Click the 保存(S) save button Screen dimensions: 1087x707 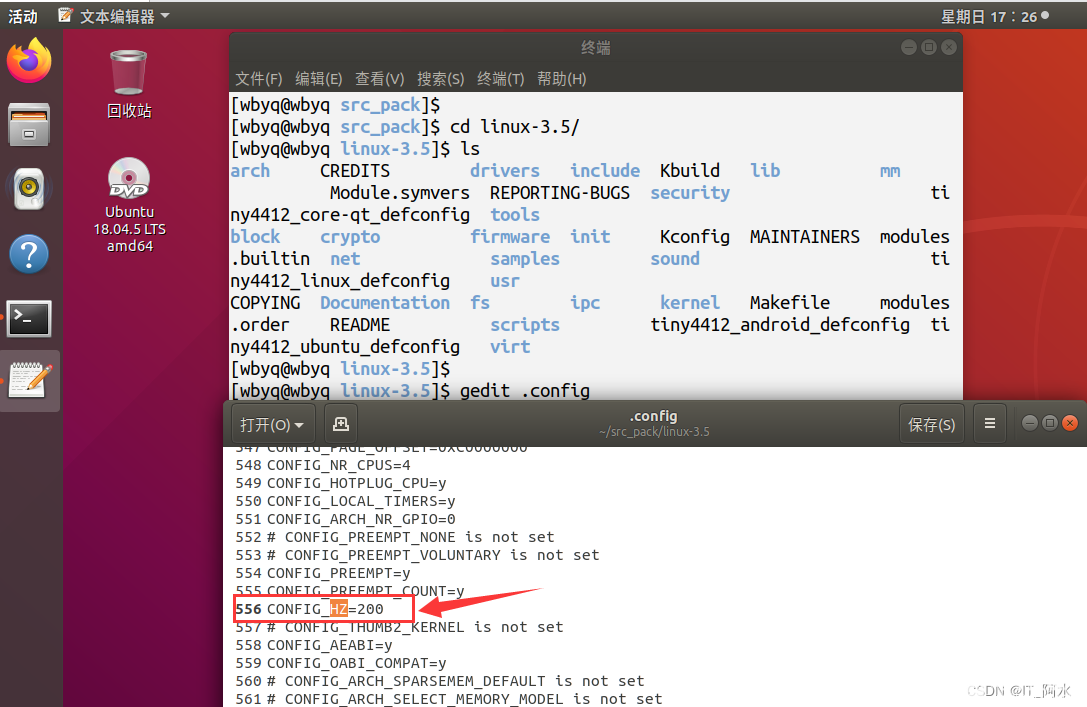coord(931,423)
